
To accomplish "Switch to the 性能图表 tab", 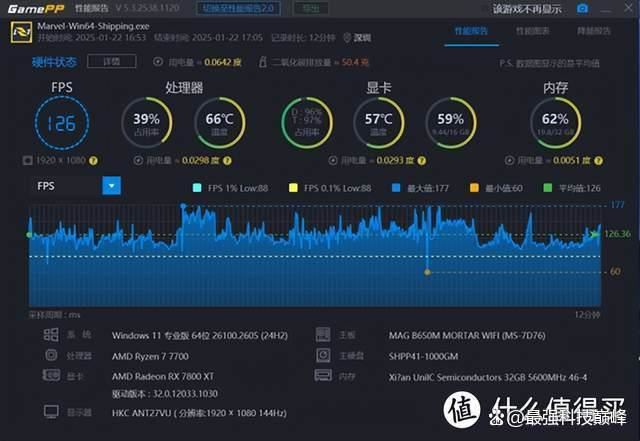I will click(531, 31).
